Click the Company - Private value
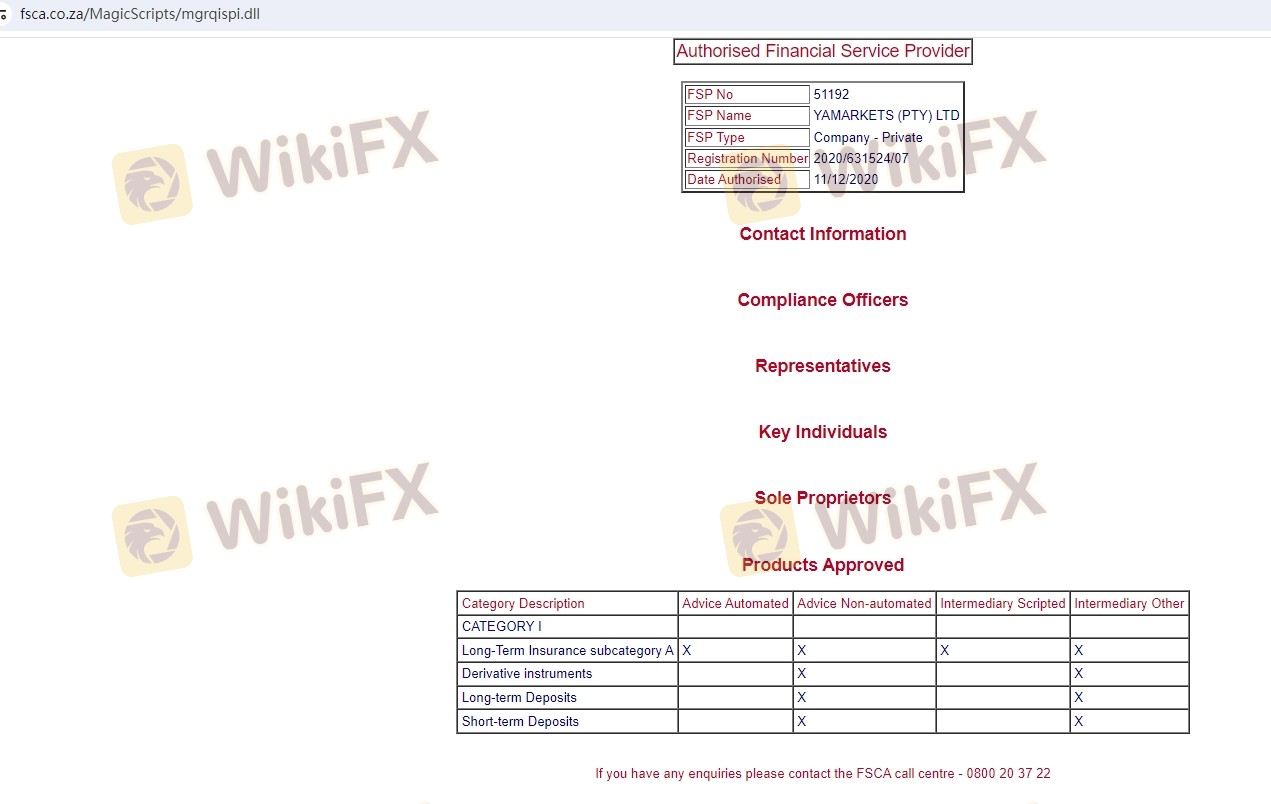Screen dimensions: 1271x804 868,137
